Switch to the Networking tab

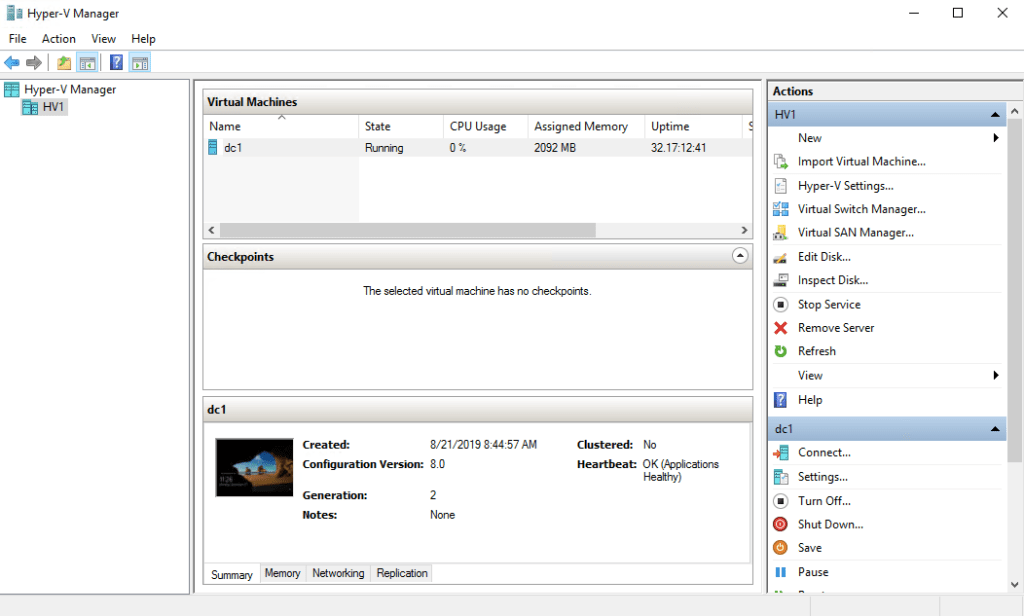point(337,573)
